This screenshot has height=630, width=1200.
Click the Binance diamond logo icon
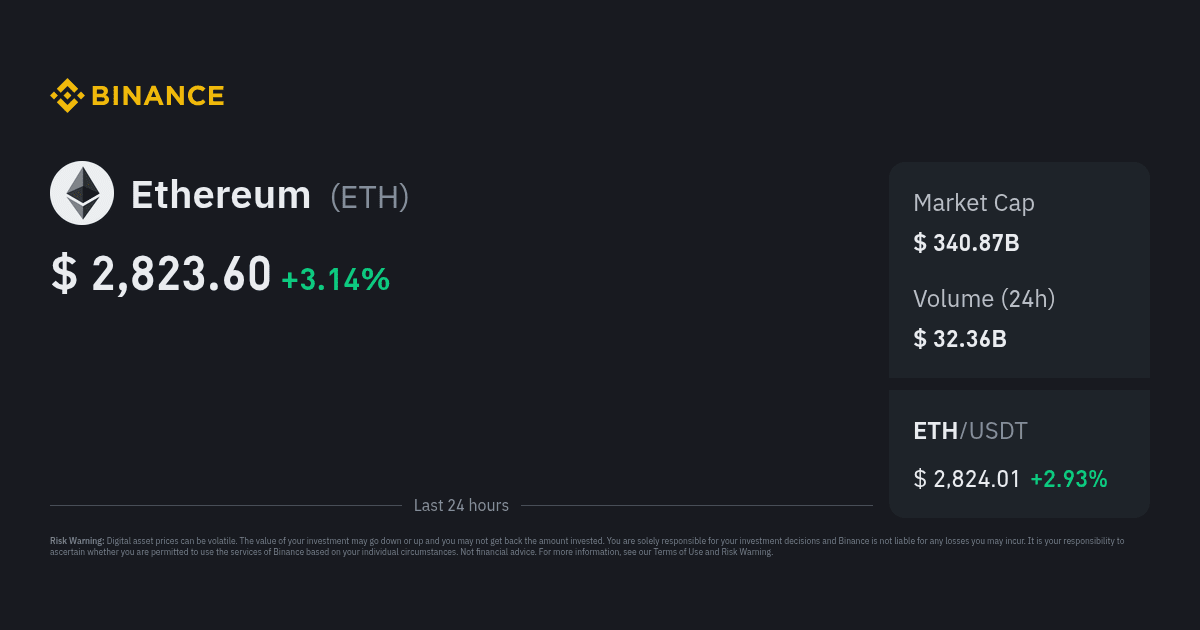point(66,96)
